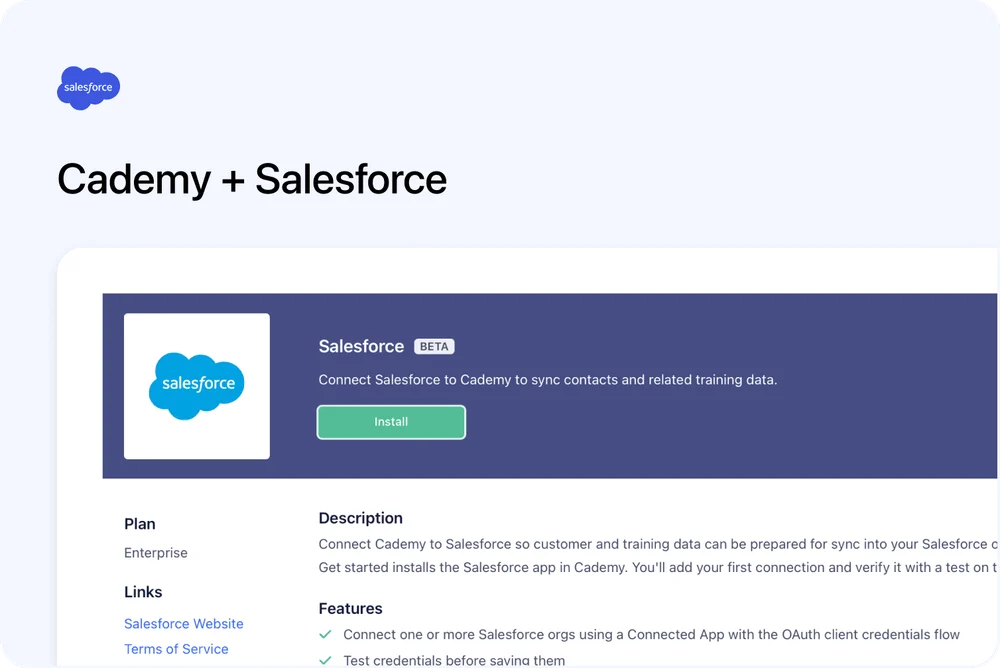Viewport: 1000px width, 668px height.
Task: Click the "Enterprise" plan value
Action: coord(156,553)
